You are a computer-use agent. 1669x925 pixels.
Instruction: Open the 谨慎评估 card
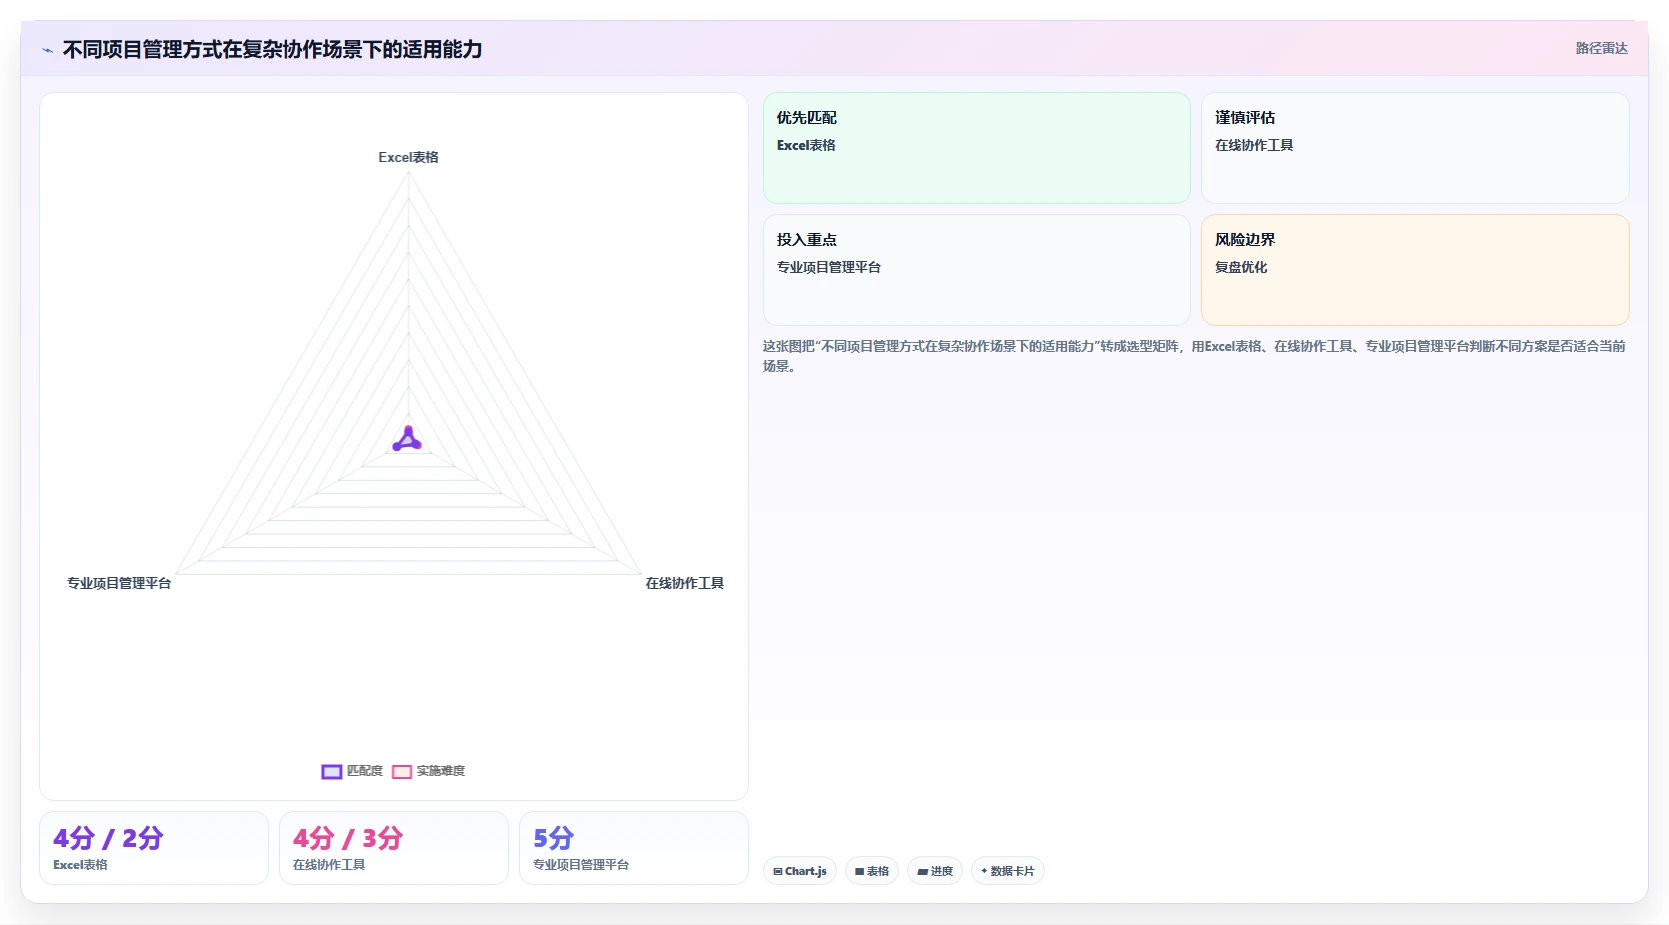1415,148
